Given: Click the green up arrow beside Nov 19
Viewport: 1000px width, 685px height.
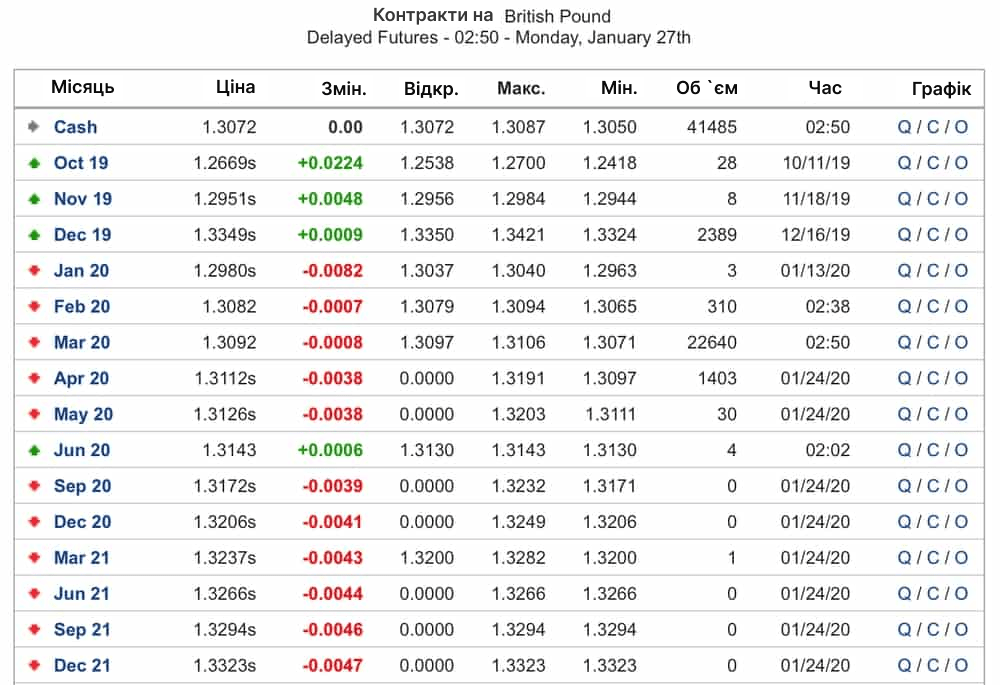Looking at the screenshot, I should 34,198.
